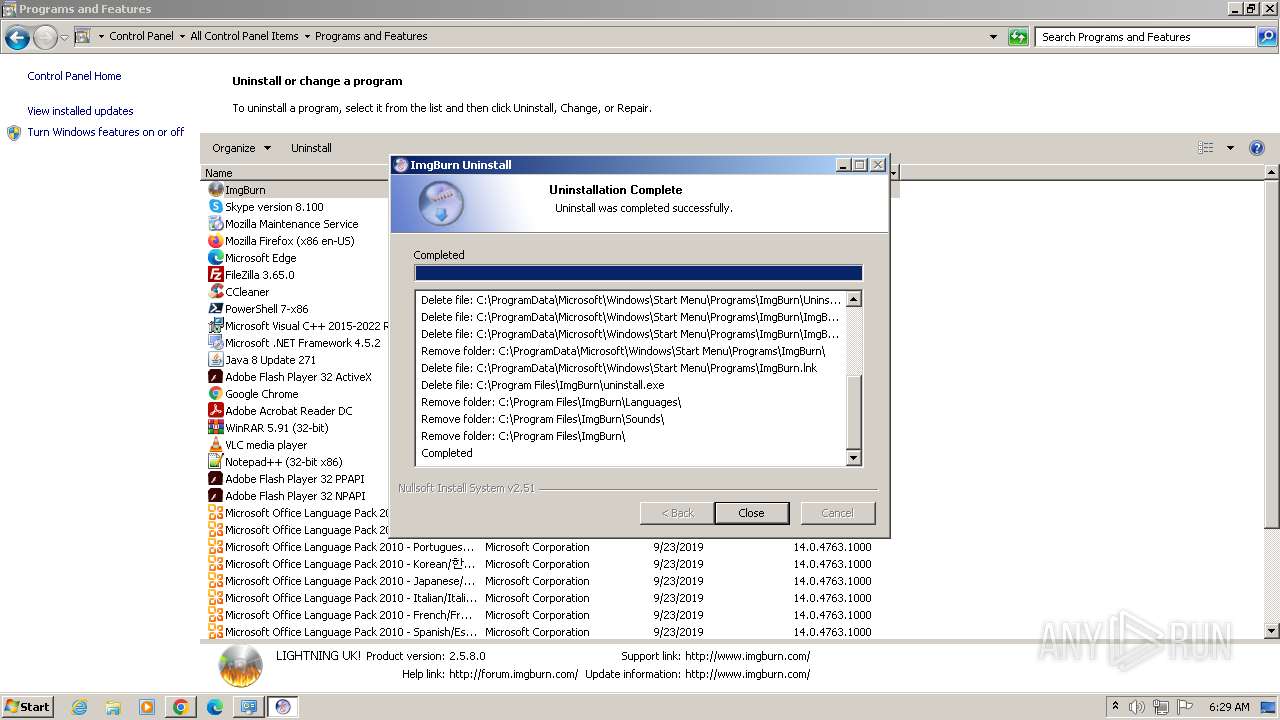Select Adobe Acrobat Reader DC icon

coord(215,411)
